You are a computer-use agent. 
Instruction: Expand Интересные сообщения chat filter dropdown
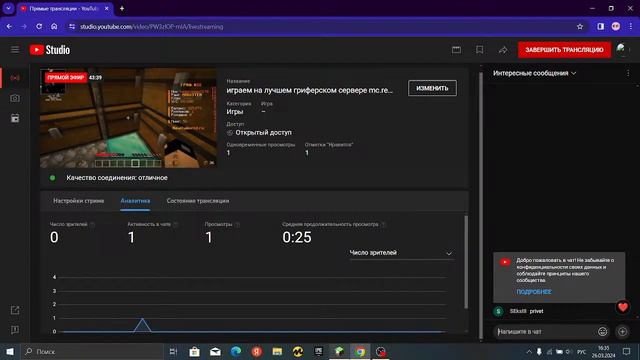tap(534, 73)
